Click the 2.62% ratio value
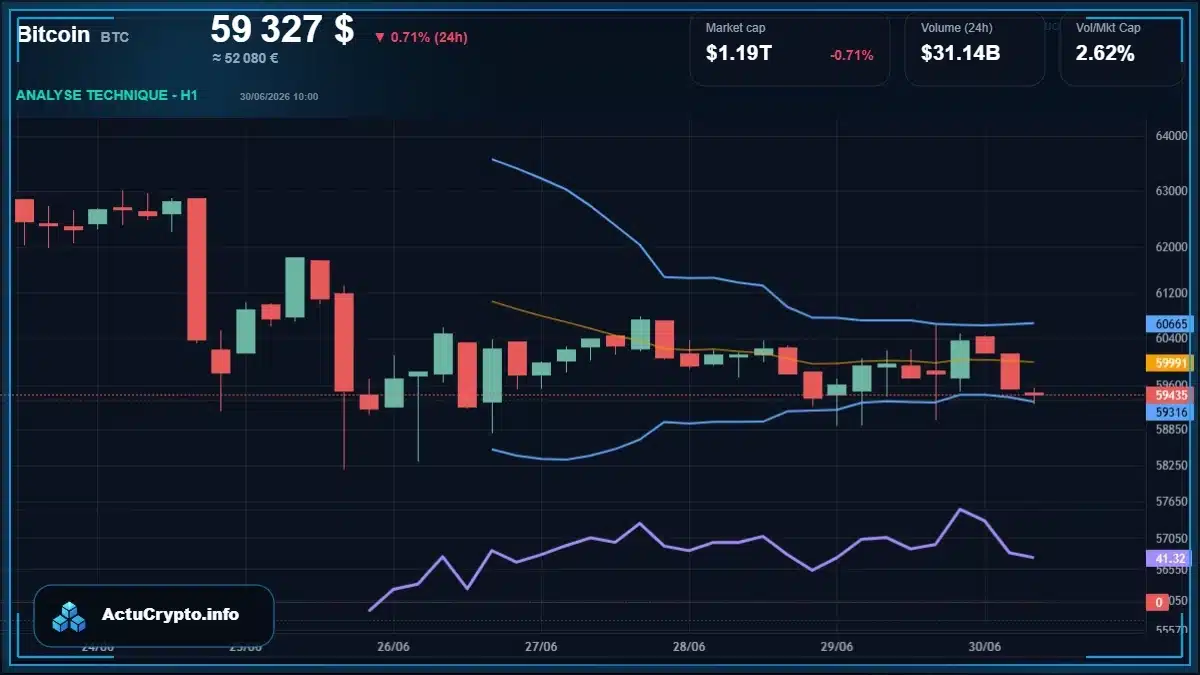This screenshot has width=1200, height=675. pos(1105,54)
